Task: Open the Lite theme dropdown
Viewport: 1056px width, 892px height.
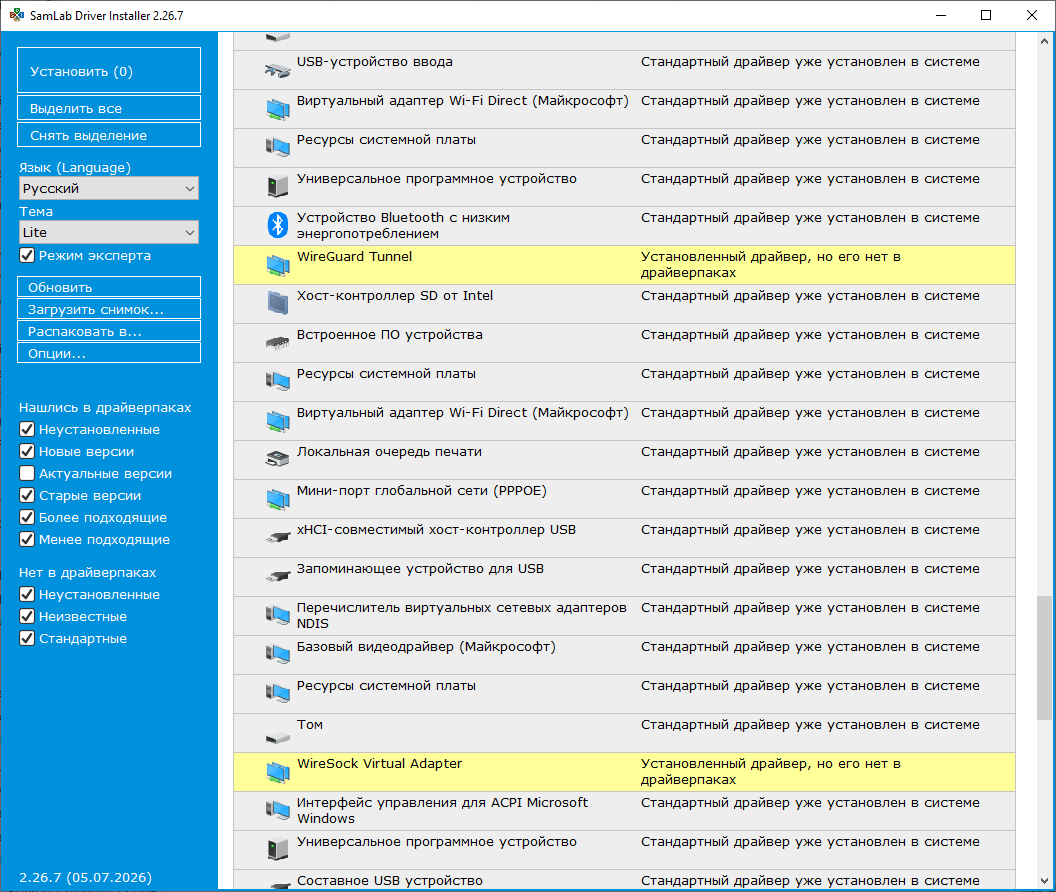Action: pos(109,232)
